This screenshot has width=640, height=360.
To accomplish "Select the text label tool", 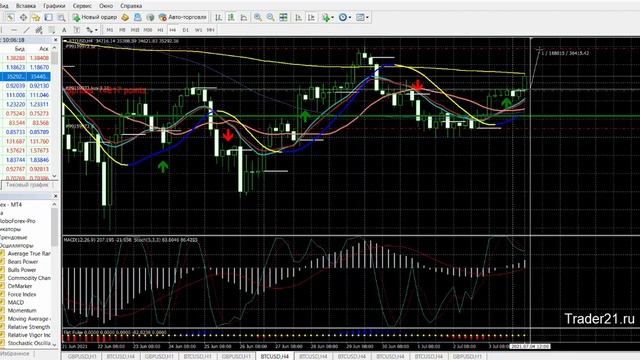I will click(x=77, y=30).
